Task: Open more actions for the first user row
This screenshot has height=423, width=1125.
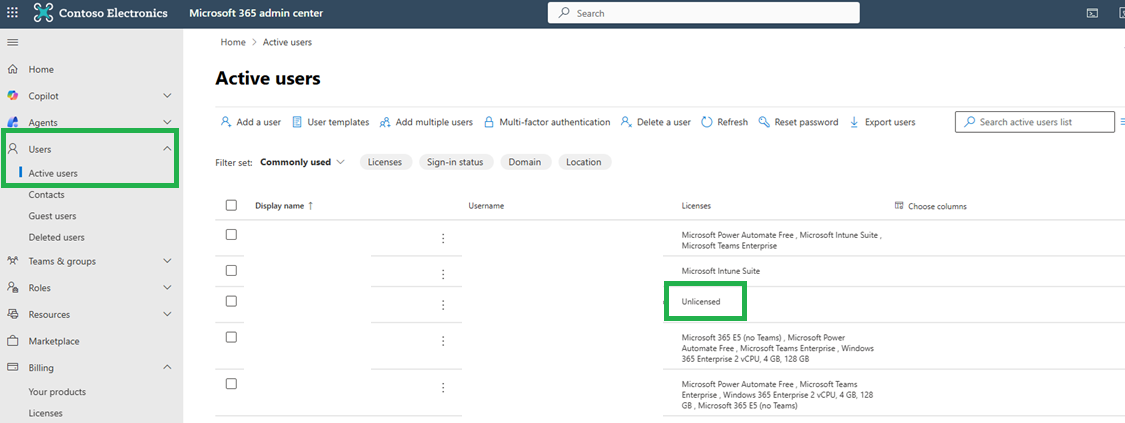Action: (x=443, y=238)
